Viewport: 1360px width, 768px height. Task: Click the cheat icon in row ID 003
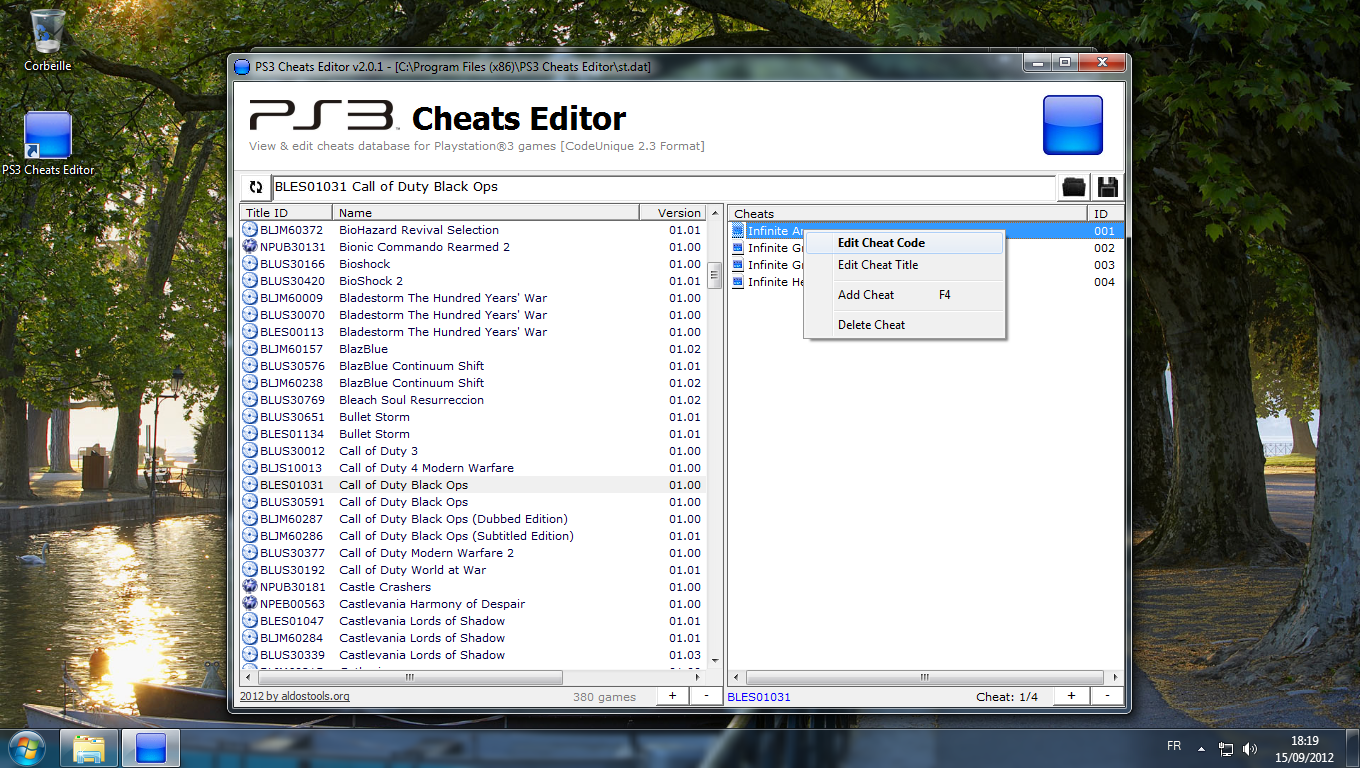[738, 265]
